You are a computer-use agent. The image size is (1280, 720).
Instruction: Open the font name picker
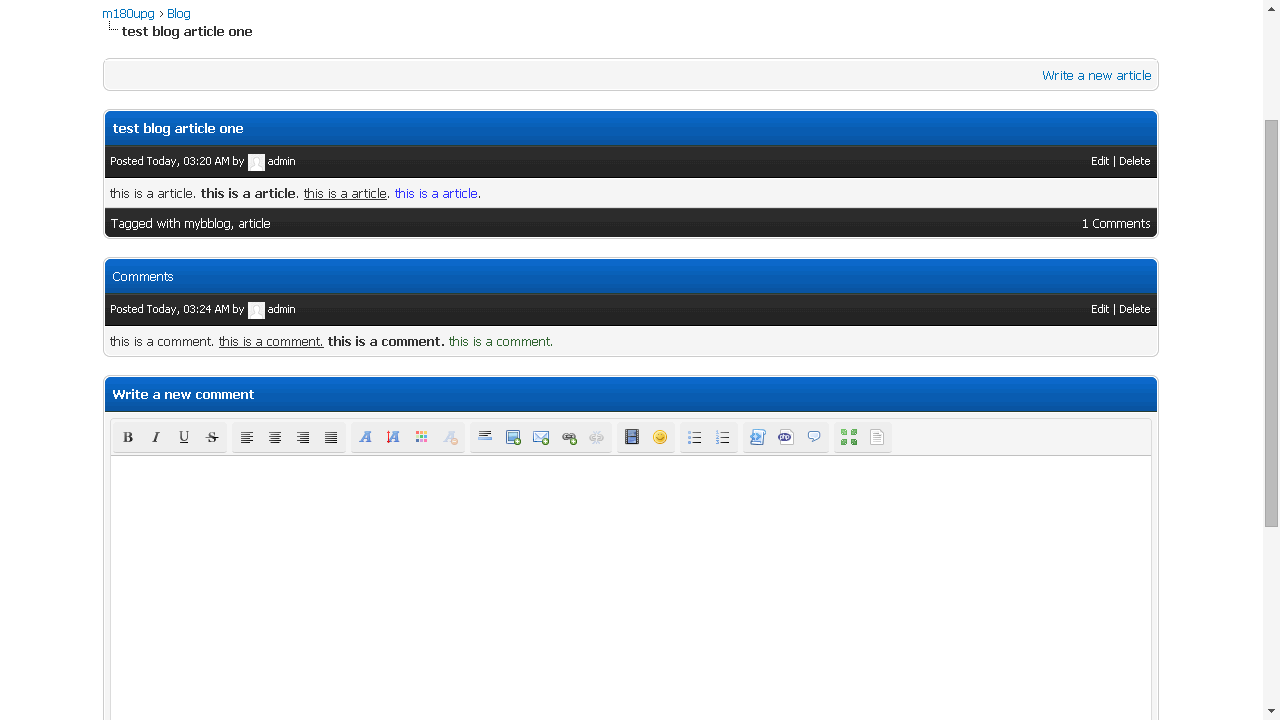(x=366, y=437)
